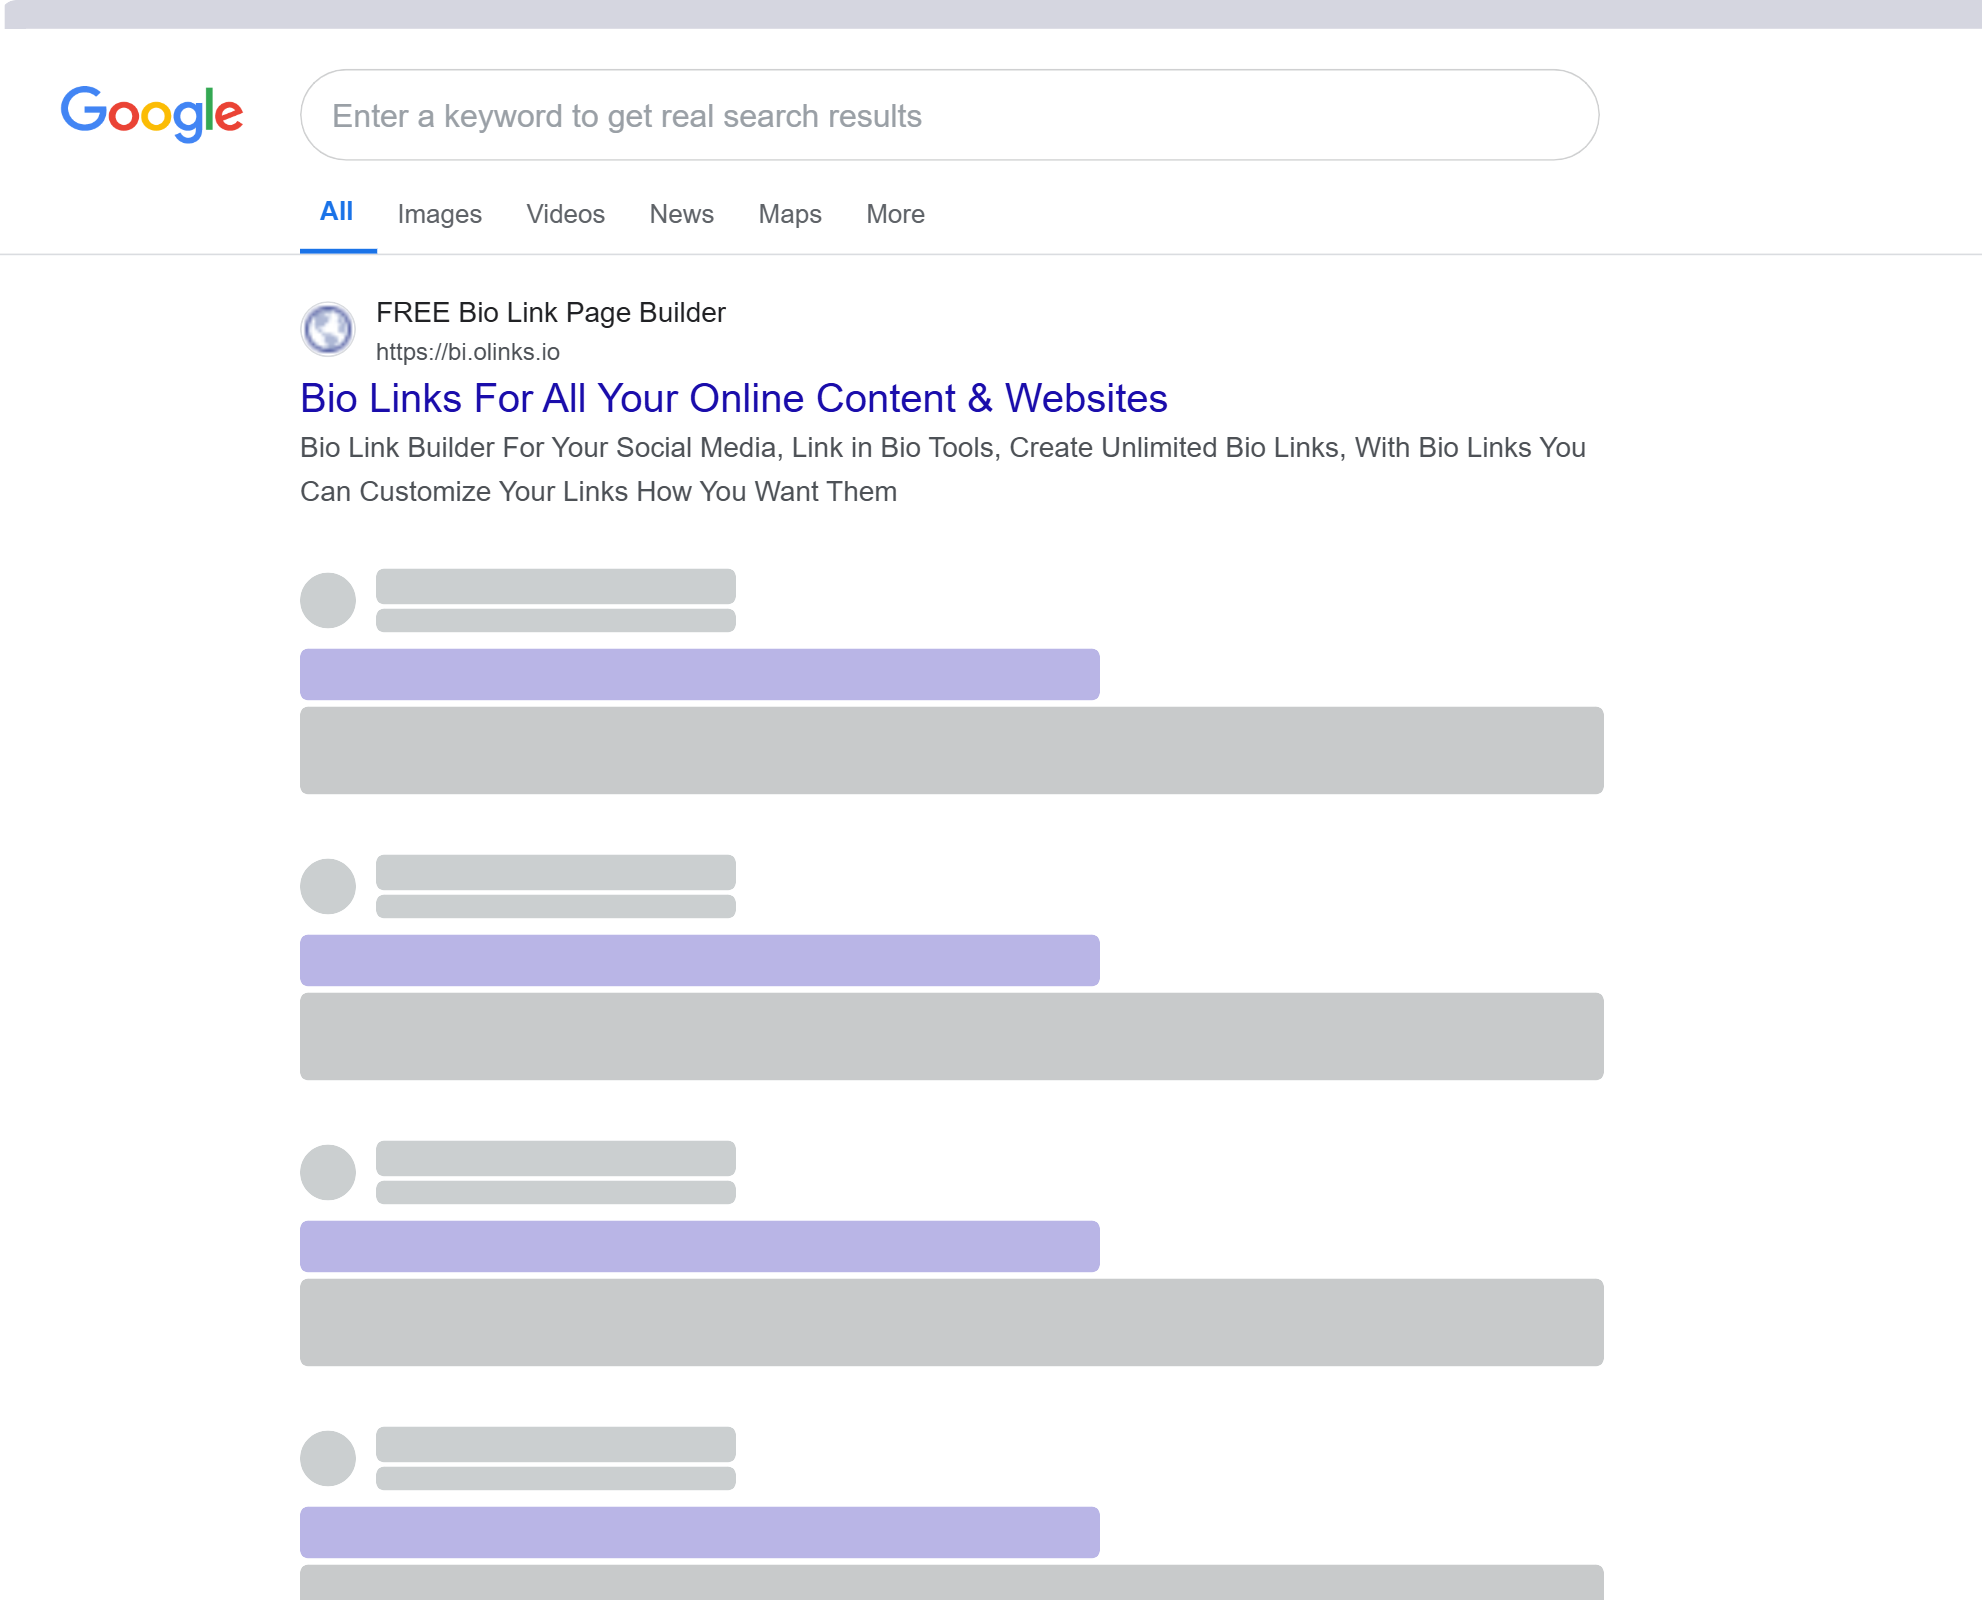Screen dimensions: 1982x1600
Task: Click the https://bi.olinks.io URL text
Action: click(467, 352)
